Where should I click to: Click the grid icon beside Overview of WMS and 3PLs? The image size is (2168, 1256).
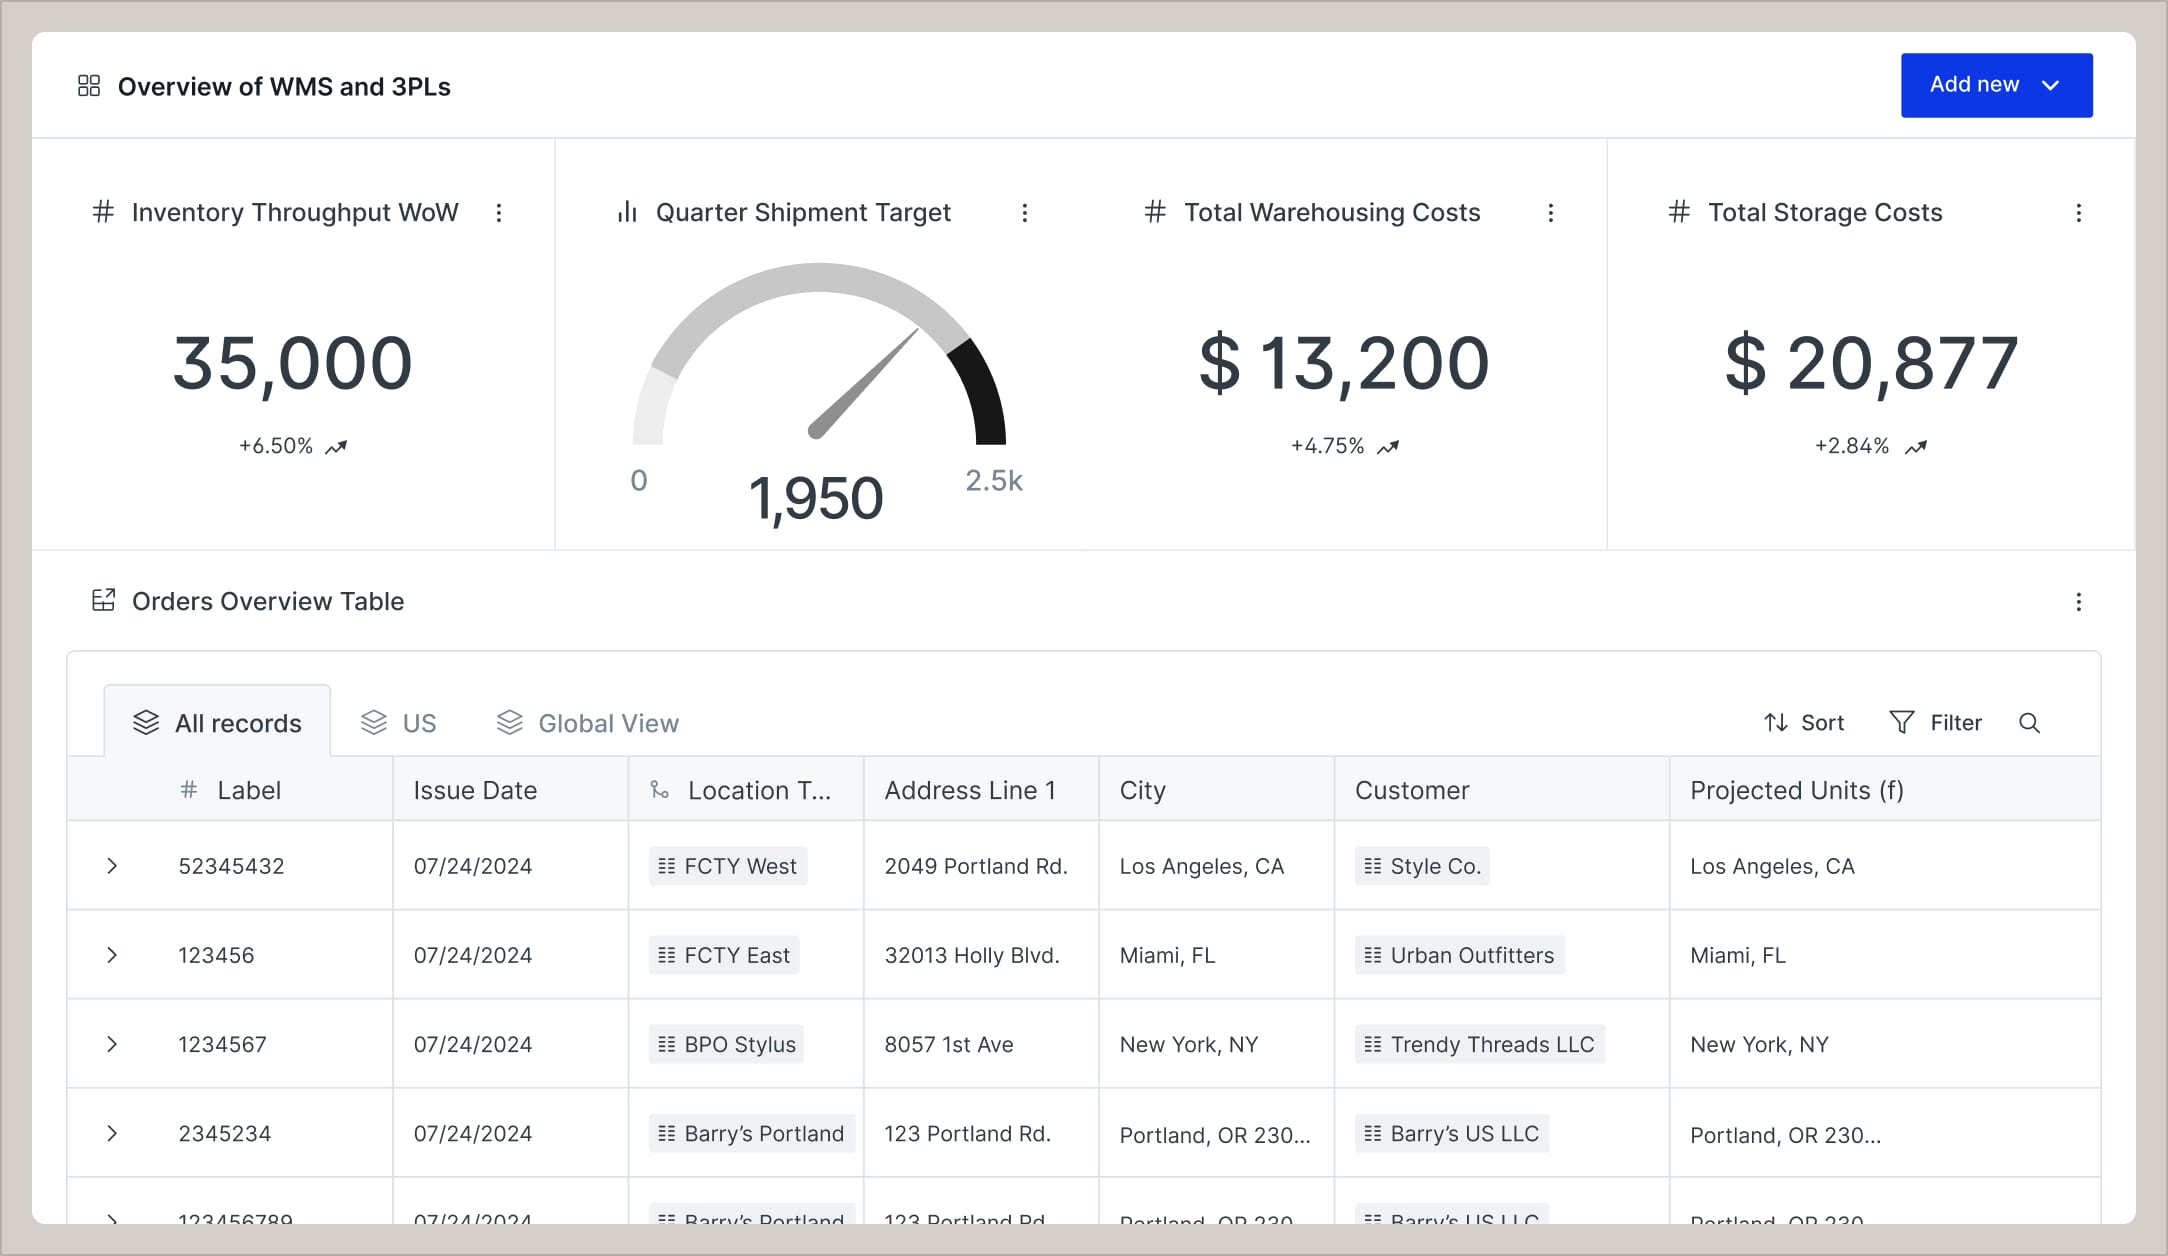click(89, 86)
